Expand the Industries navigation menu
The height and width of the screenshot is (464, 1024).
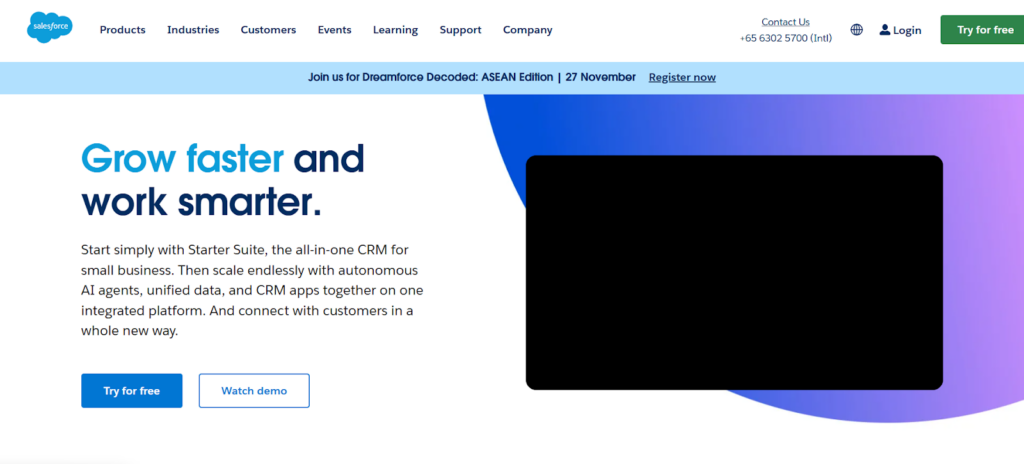(193, 30)
